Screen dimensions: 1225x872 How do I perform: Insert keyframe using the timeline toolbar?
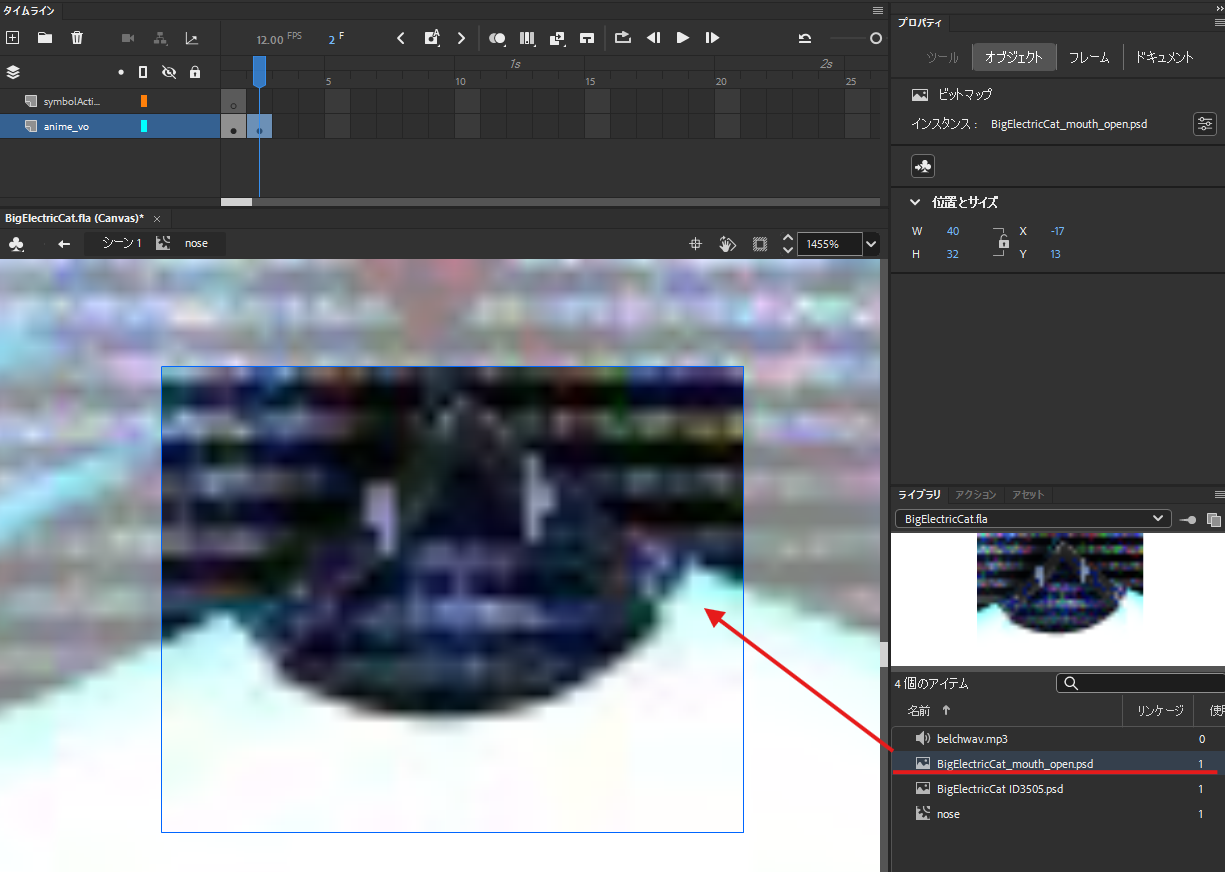click(431, 38)
